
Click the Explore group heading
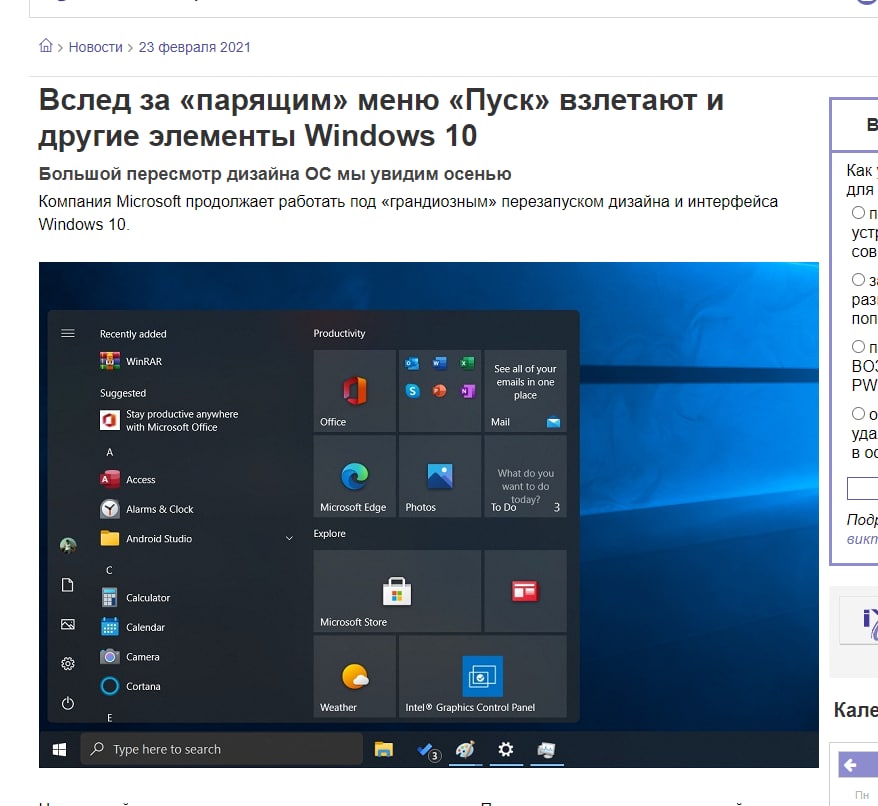coord(329,534)
